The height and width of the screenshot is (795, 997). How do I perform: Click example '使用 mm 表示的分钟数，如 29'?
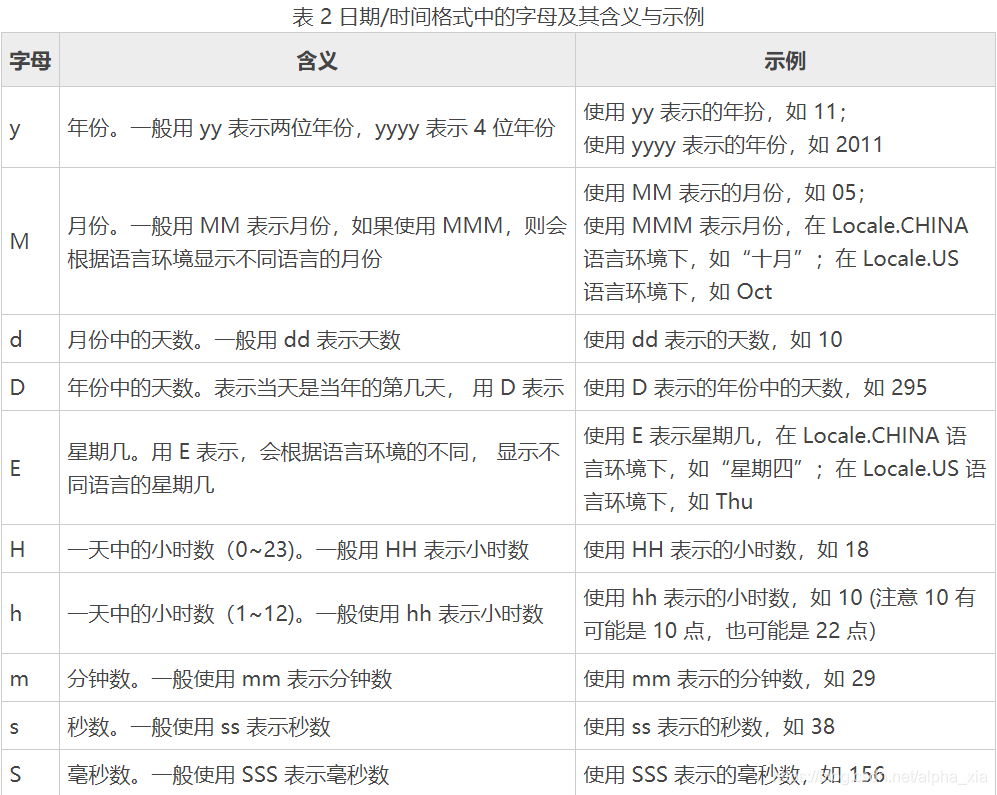[x=729, y=679]
